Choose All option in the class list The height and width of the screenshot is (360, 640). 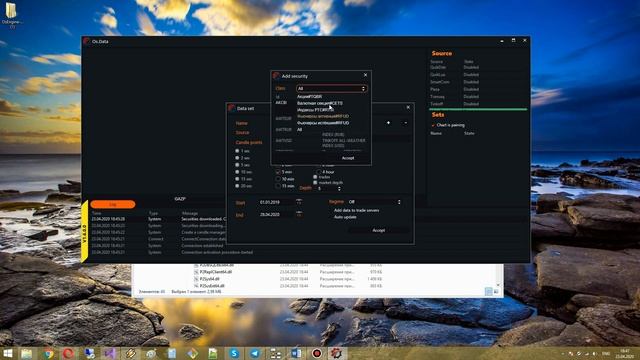point(300,130)
